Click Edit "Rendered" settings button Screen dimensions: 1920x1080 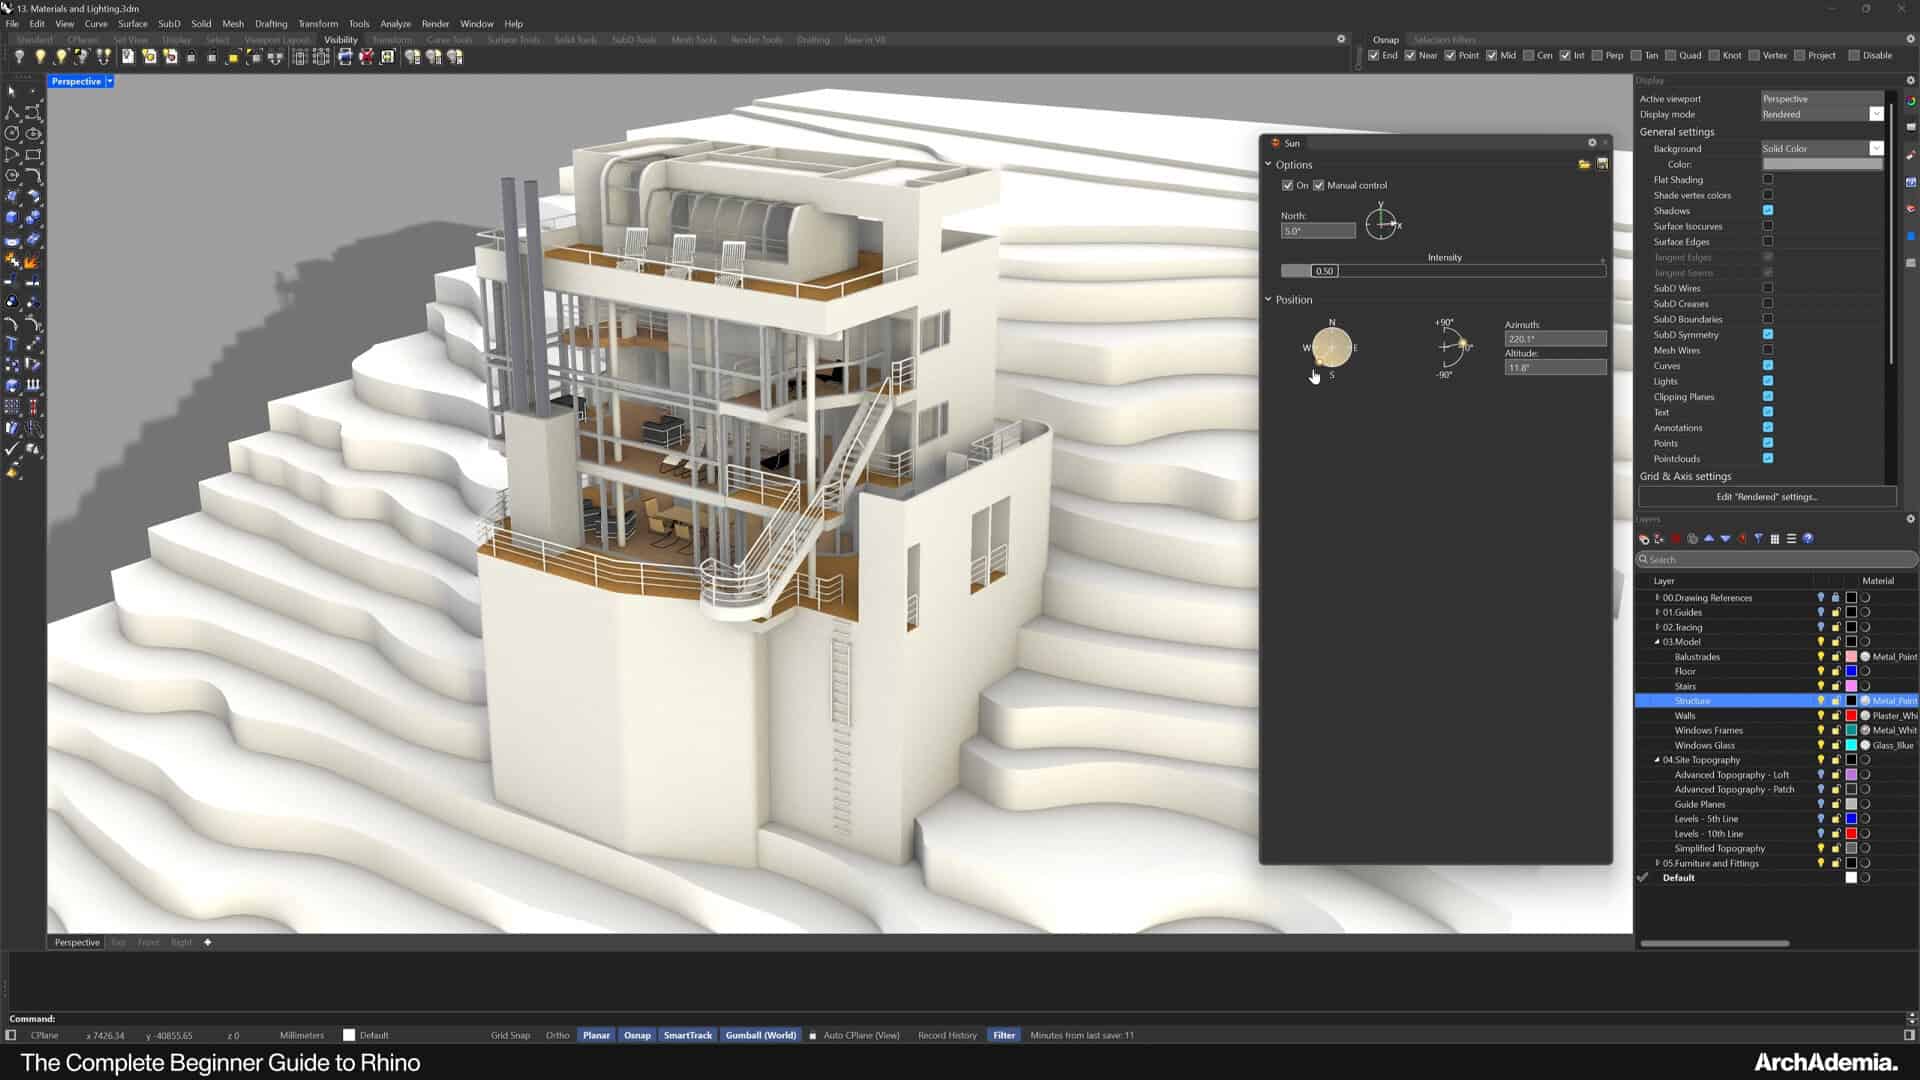[x=1767, y=497]
